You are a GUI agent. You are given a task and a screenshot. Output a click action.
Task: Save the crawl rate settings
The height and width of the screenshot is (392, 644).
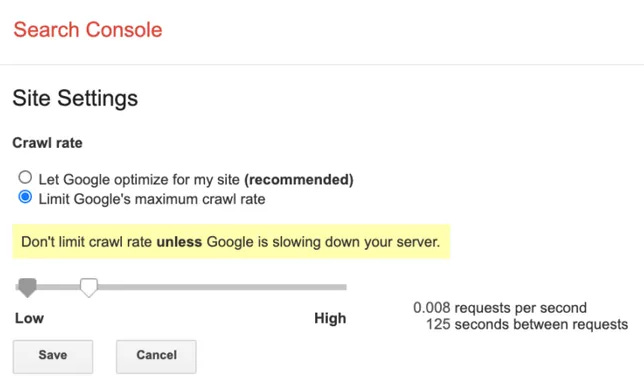click(x=53, y=356)
